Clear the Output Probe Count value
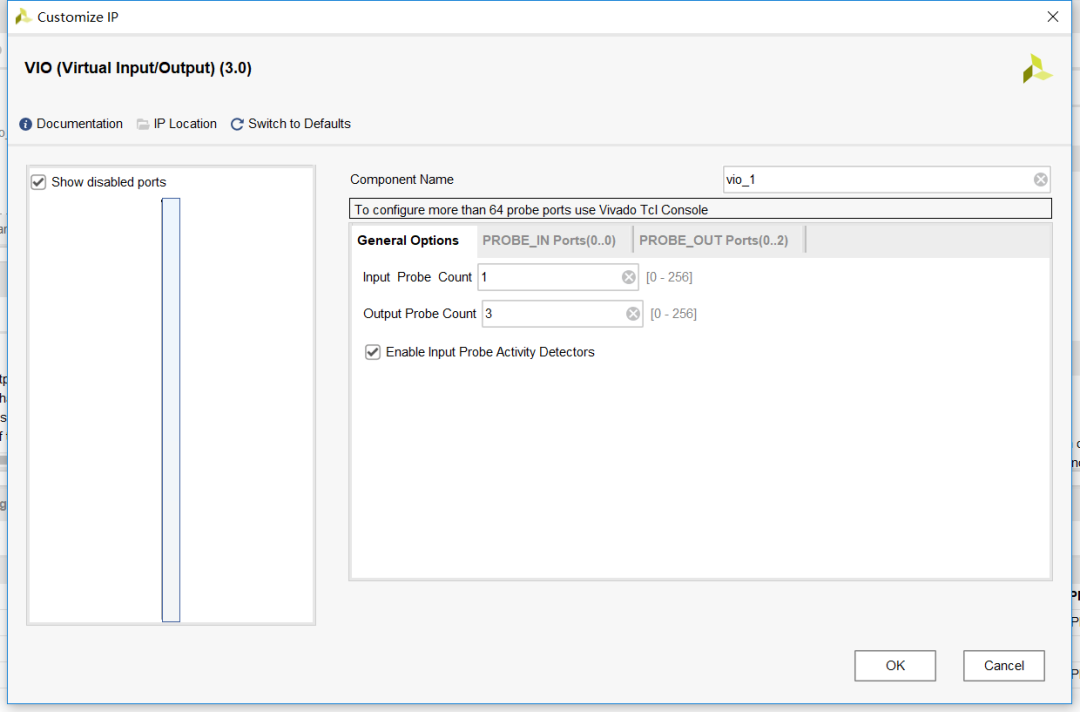This screenshot has height=712, width=1080. tap(632, 314)
